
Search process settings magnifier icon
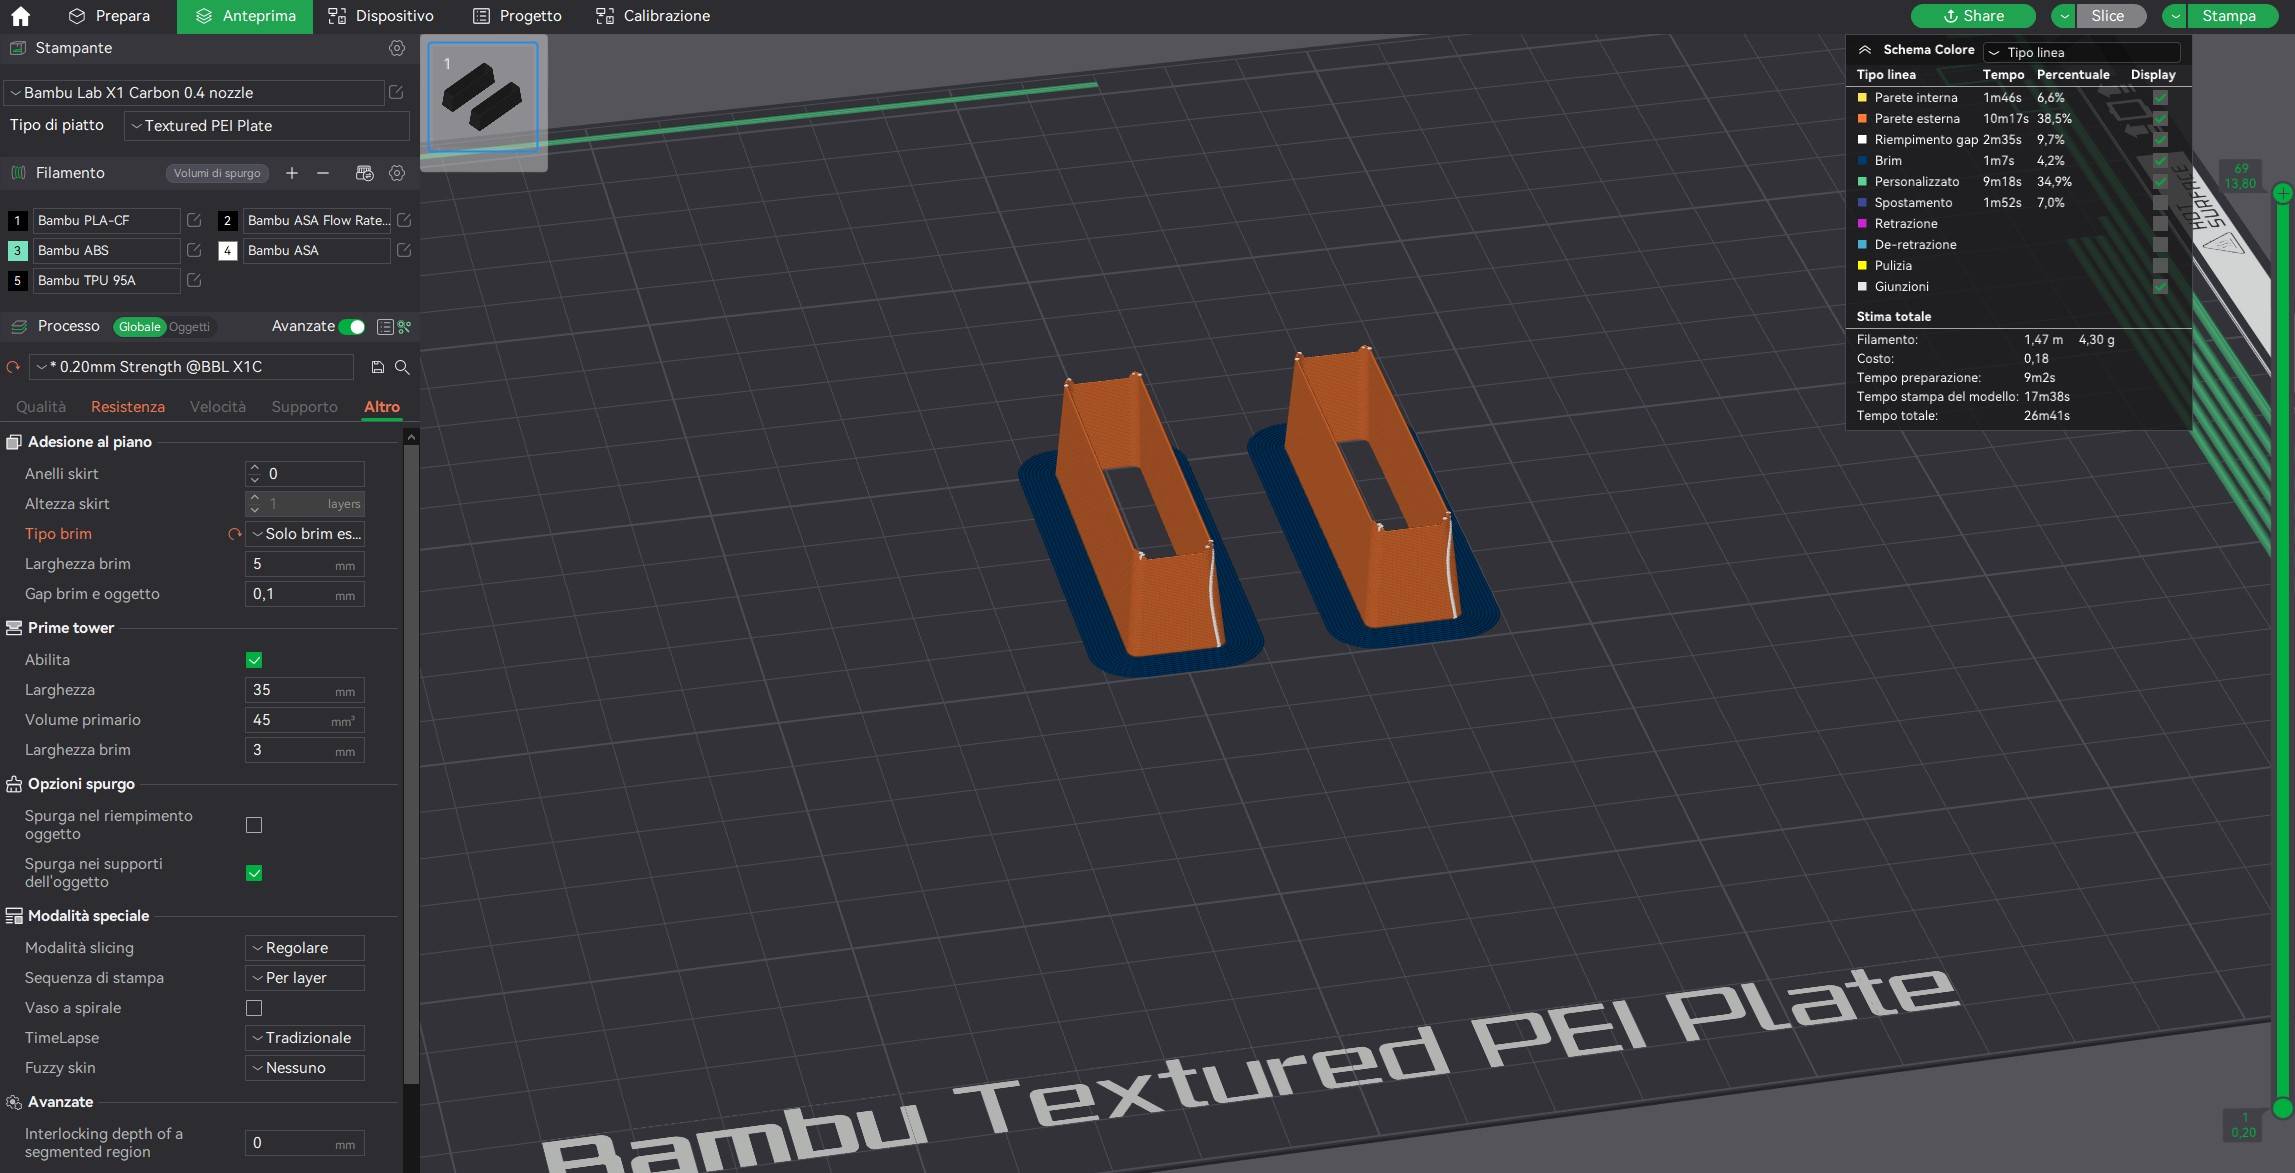pyautogui.click(x=402, y=367)
